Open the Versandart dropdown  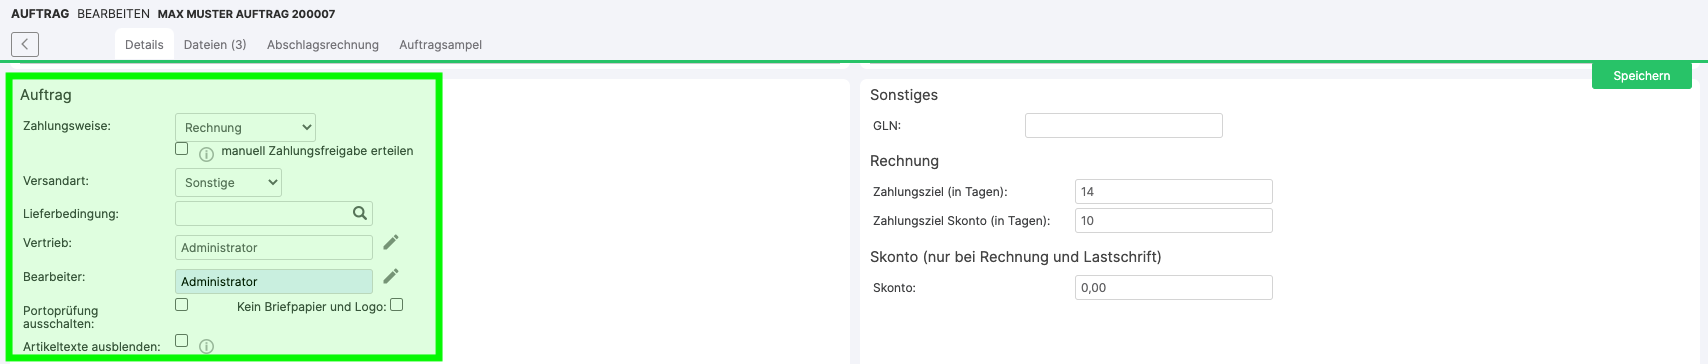pos(228,182)
